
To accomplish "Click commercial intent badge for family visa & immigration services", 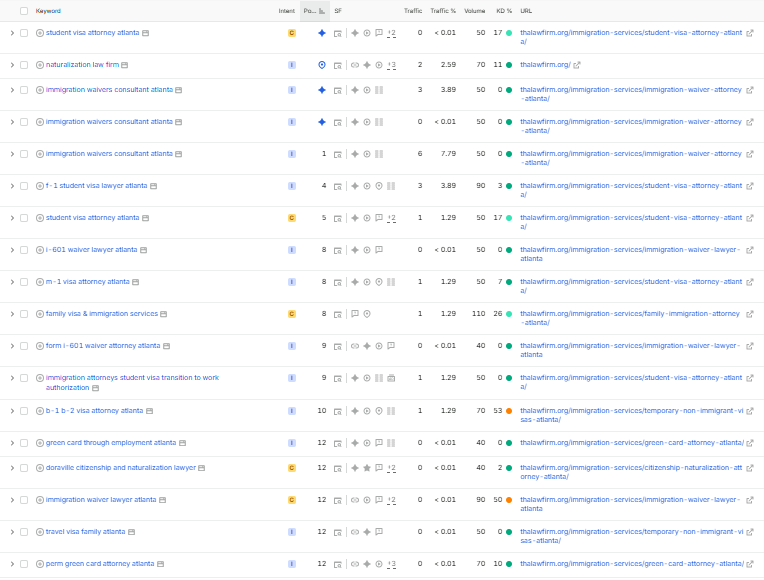I will 292,314.
